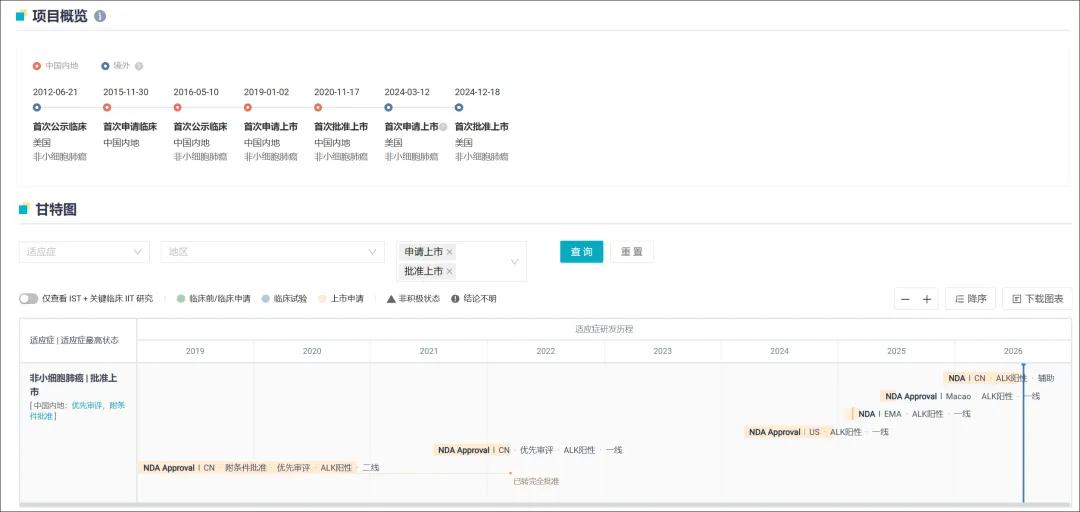The width and height of the screenshot is (1080, 512).
Task: Click the 2012-06-21 milestone circle
Action: pyautogui.click(x=37, y=107)
